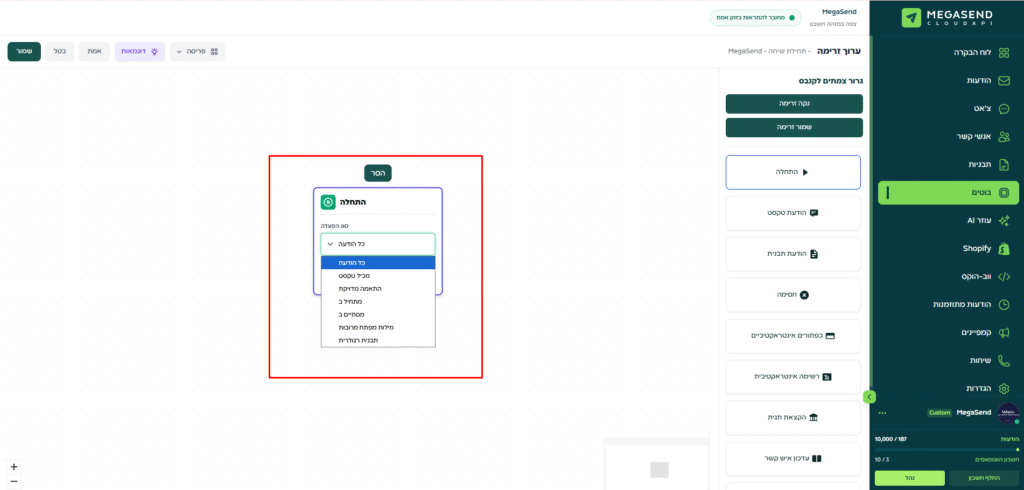
Task: Click the AI assistant (עוזר AI) sparkle icon
Action: tap(1004, 220)
